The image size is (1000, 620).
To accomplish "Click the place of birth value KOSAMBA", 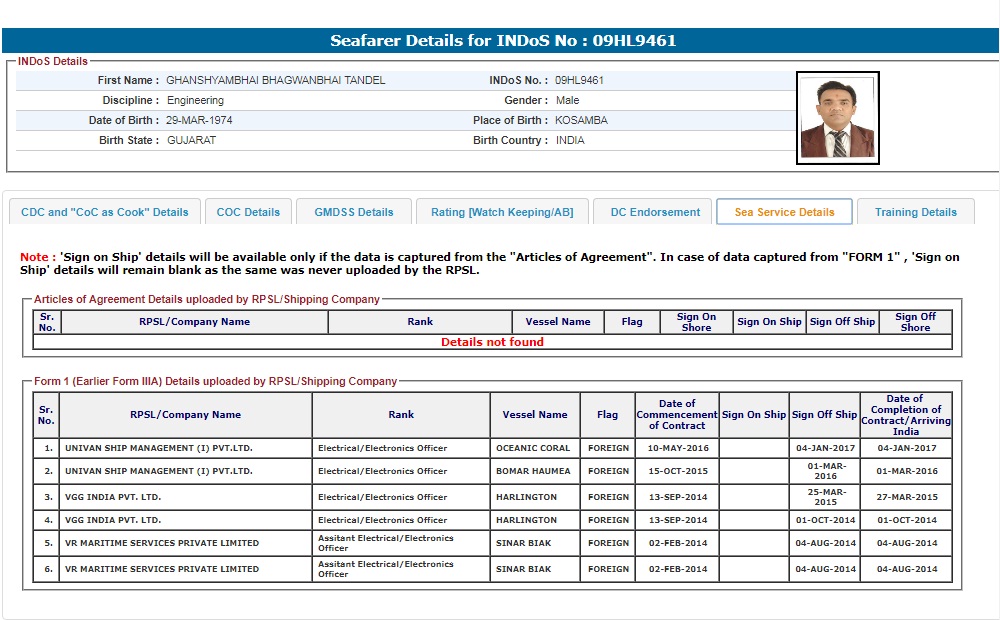I will [x=581, y=120].
